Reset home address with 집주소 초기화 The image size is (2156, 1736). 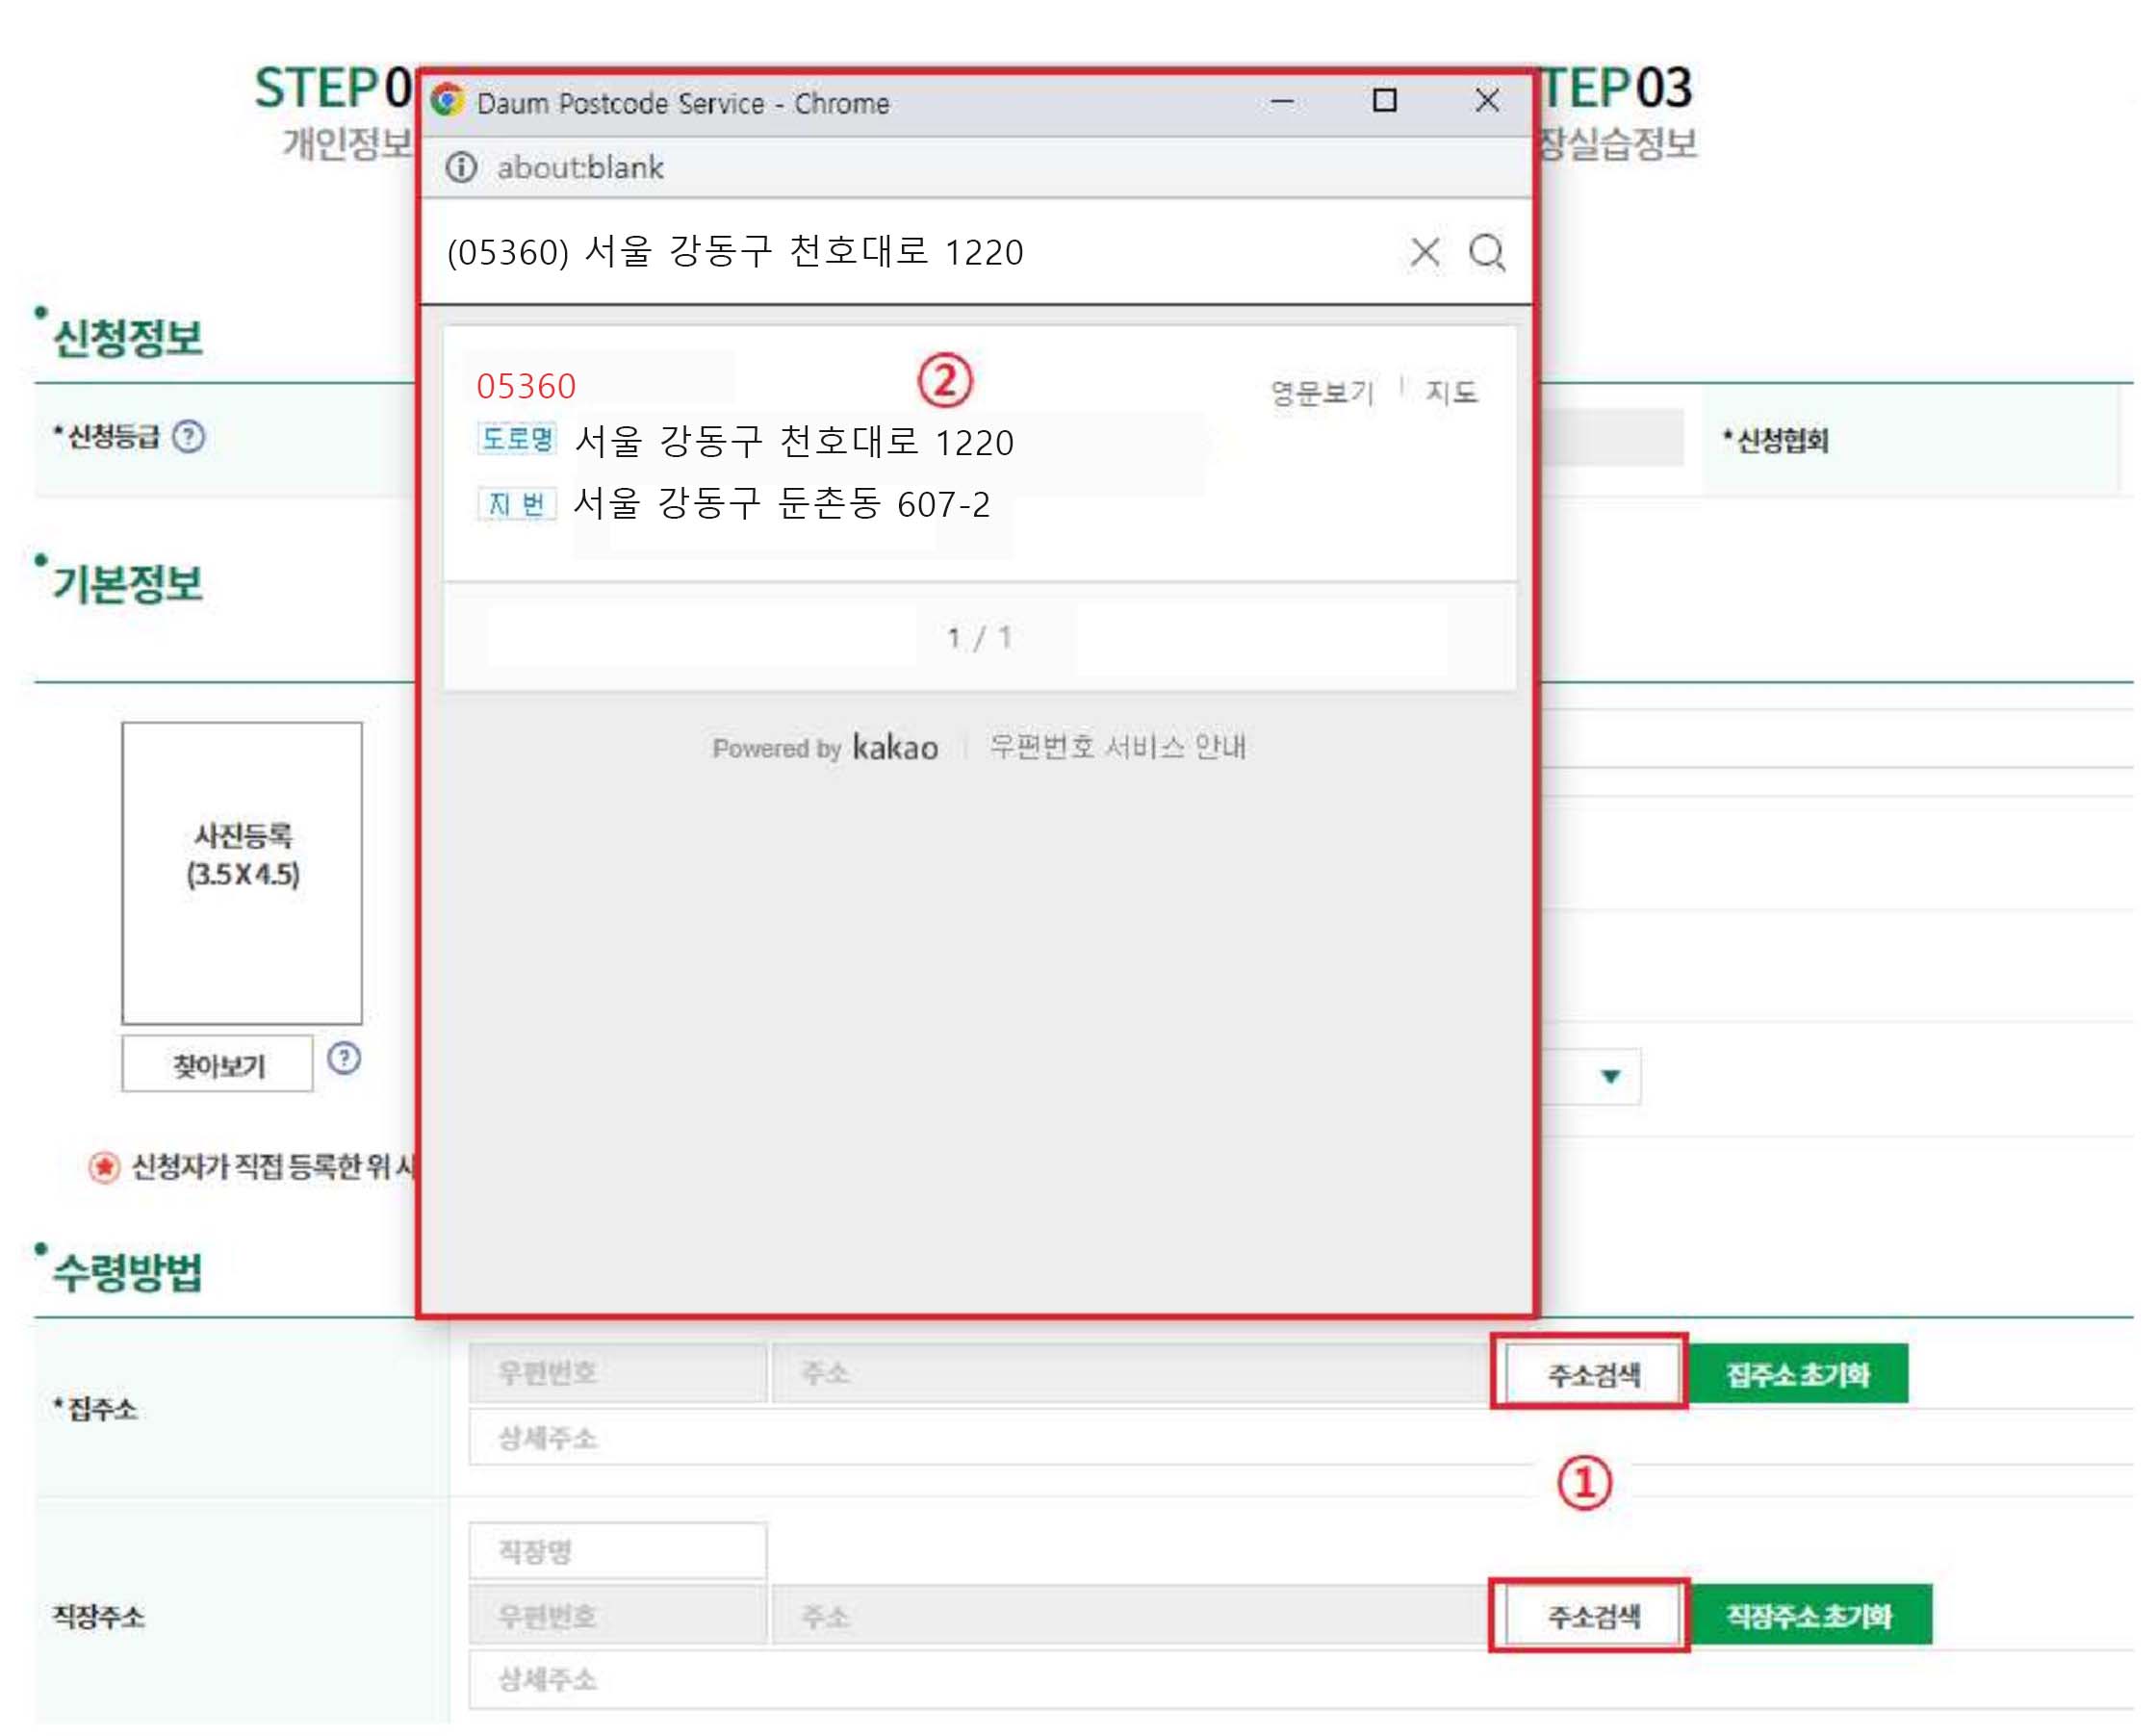coord(1798,1375)
